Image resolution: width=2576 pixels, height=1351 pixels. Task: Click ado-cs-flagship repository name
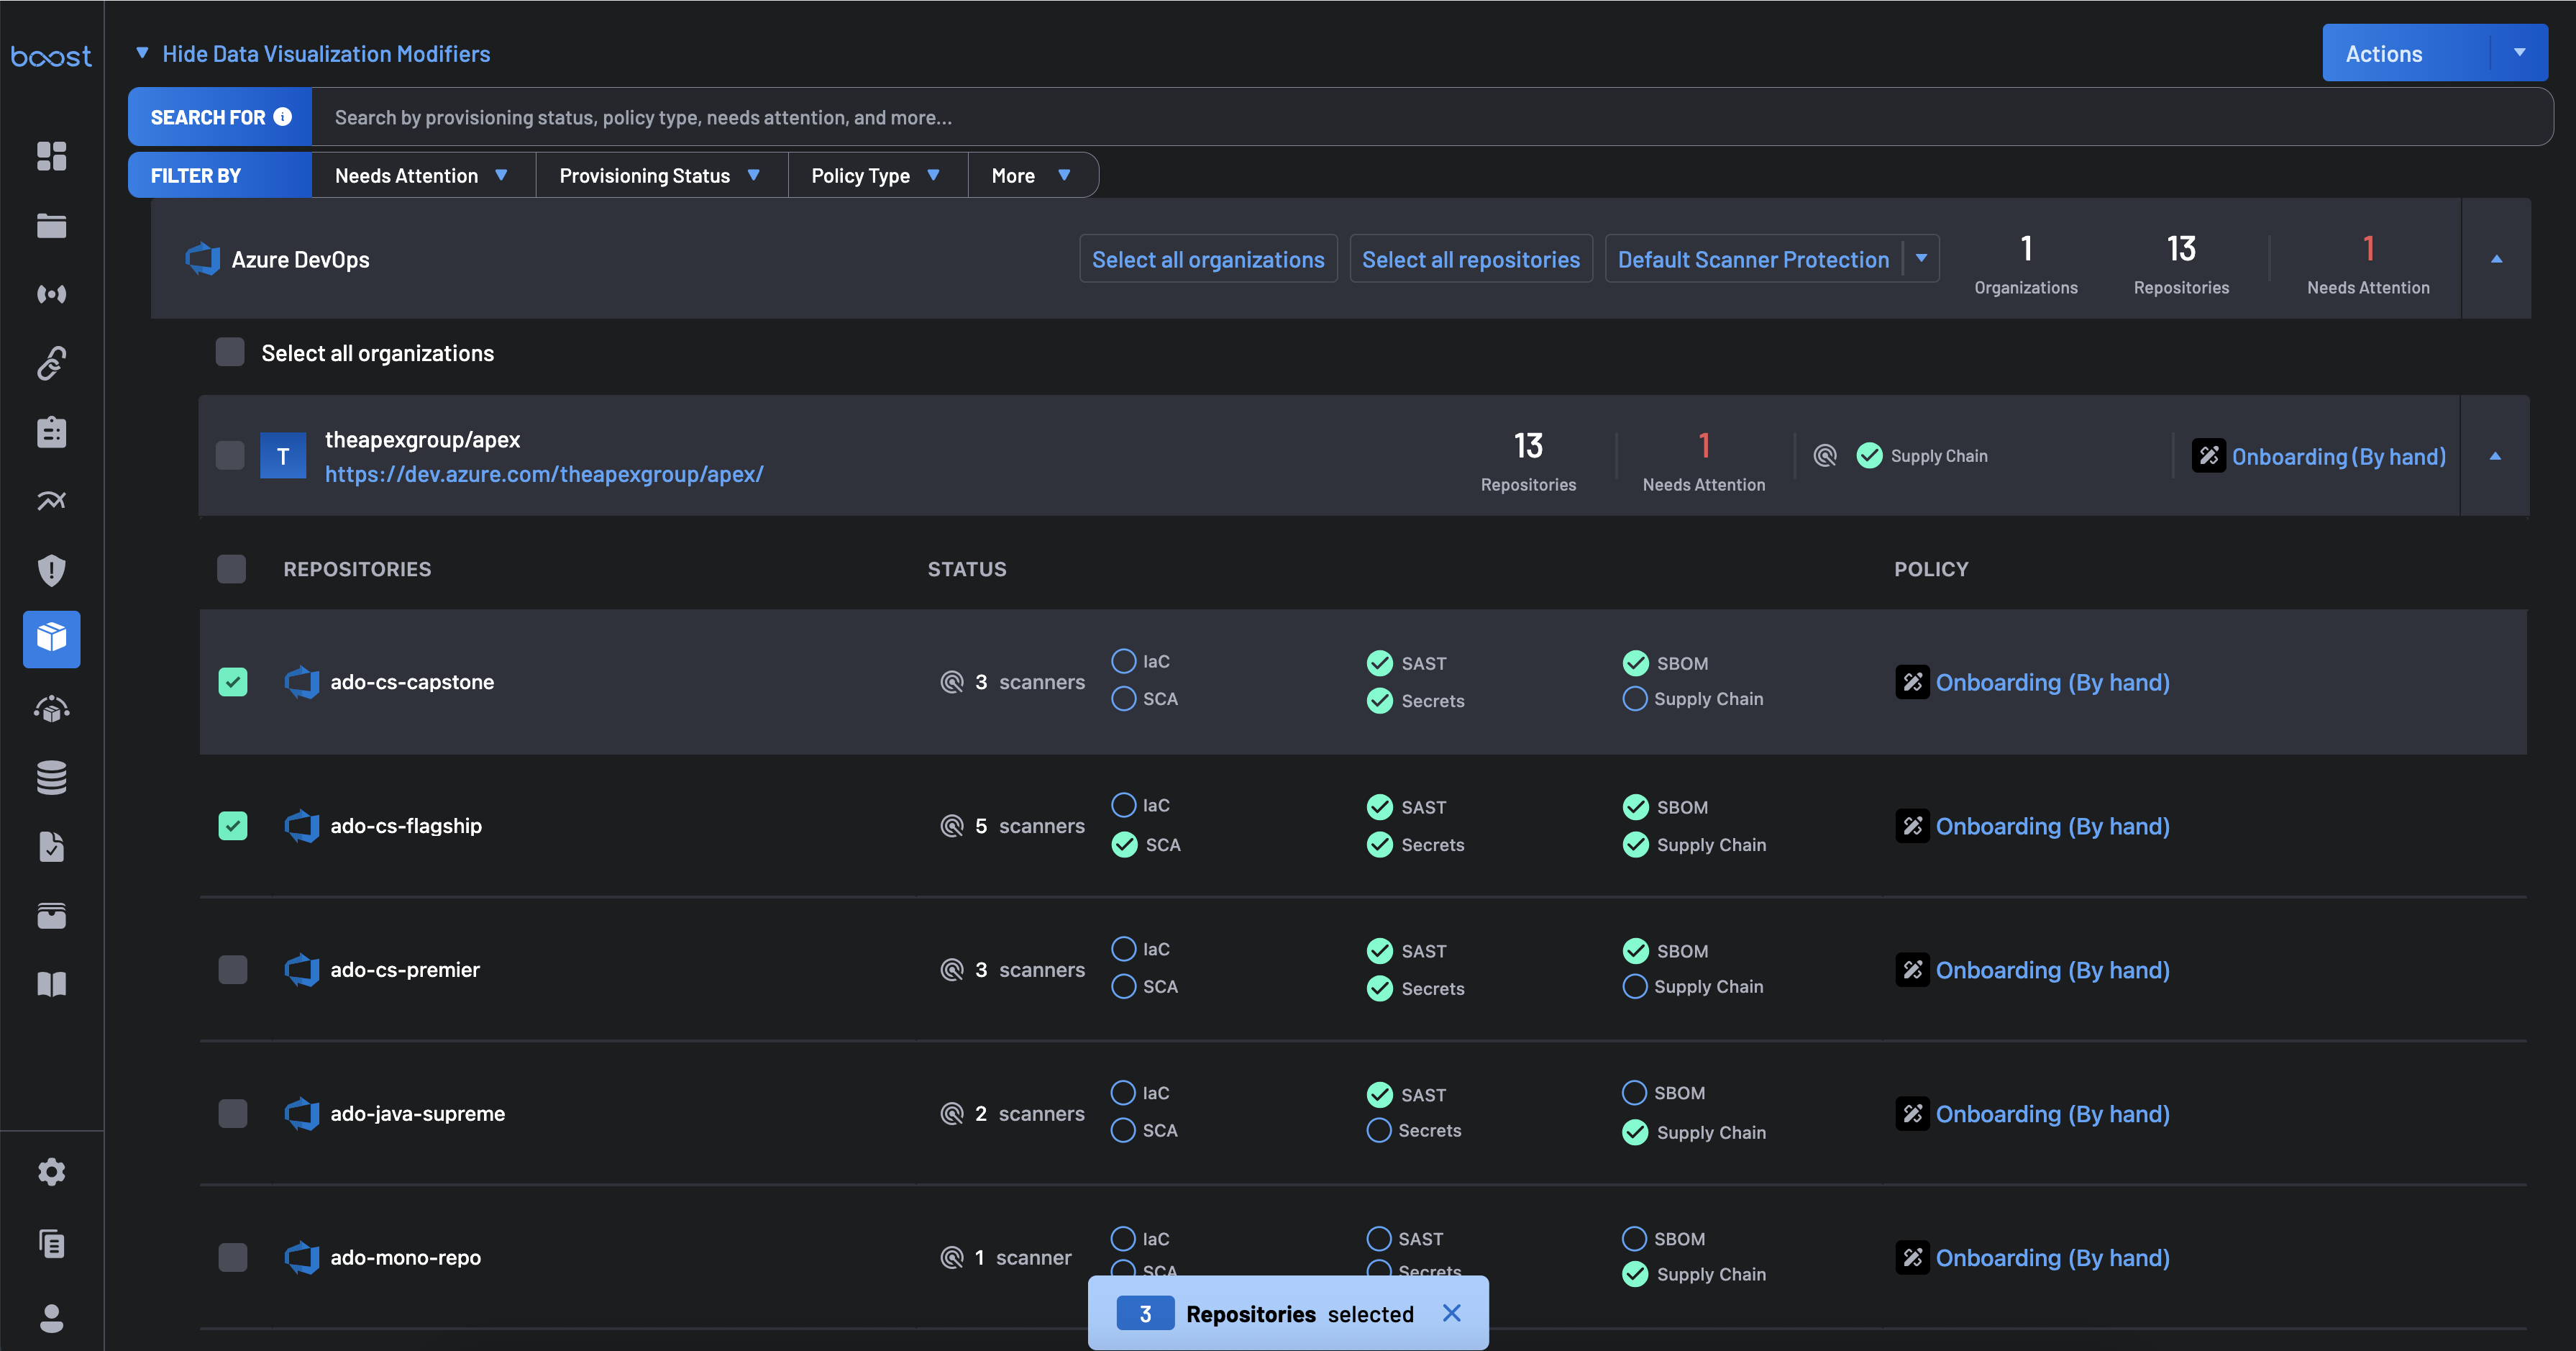pyautogui.click(x=406, y=826)
